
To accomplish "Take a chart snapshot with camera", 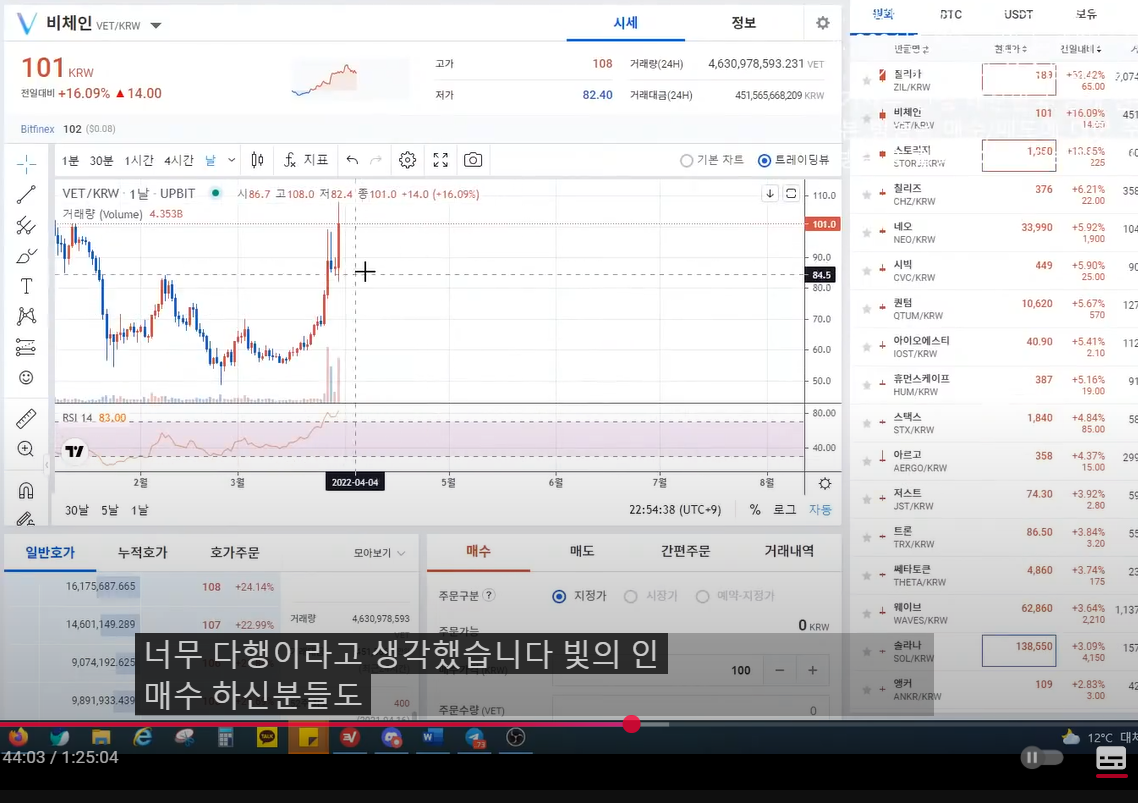I will pyautogui.click(x=473, y=160).
